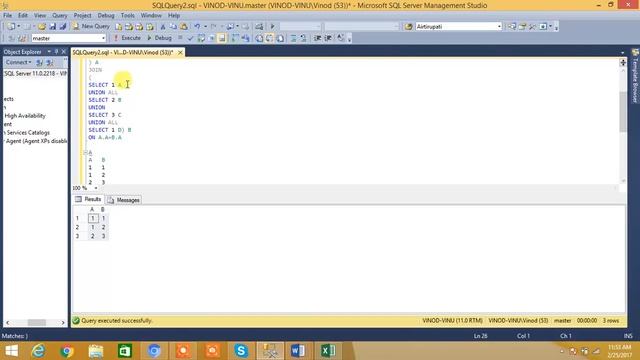This screenshot has width=640, height=360.
Task: Click the New Query button
Action: pos(91,26)
